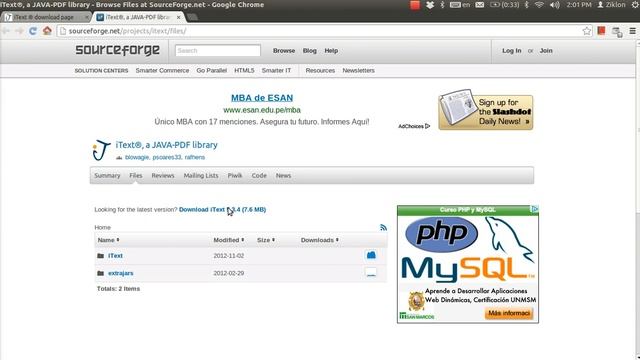Open the Chrome menu hamburger icon
640x360 pixels.
click(632, 31)
